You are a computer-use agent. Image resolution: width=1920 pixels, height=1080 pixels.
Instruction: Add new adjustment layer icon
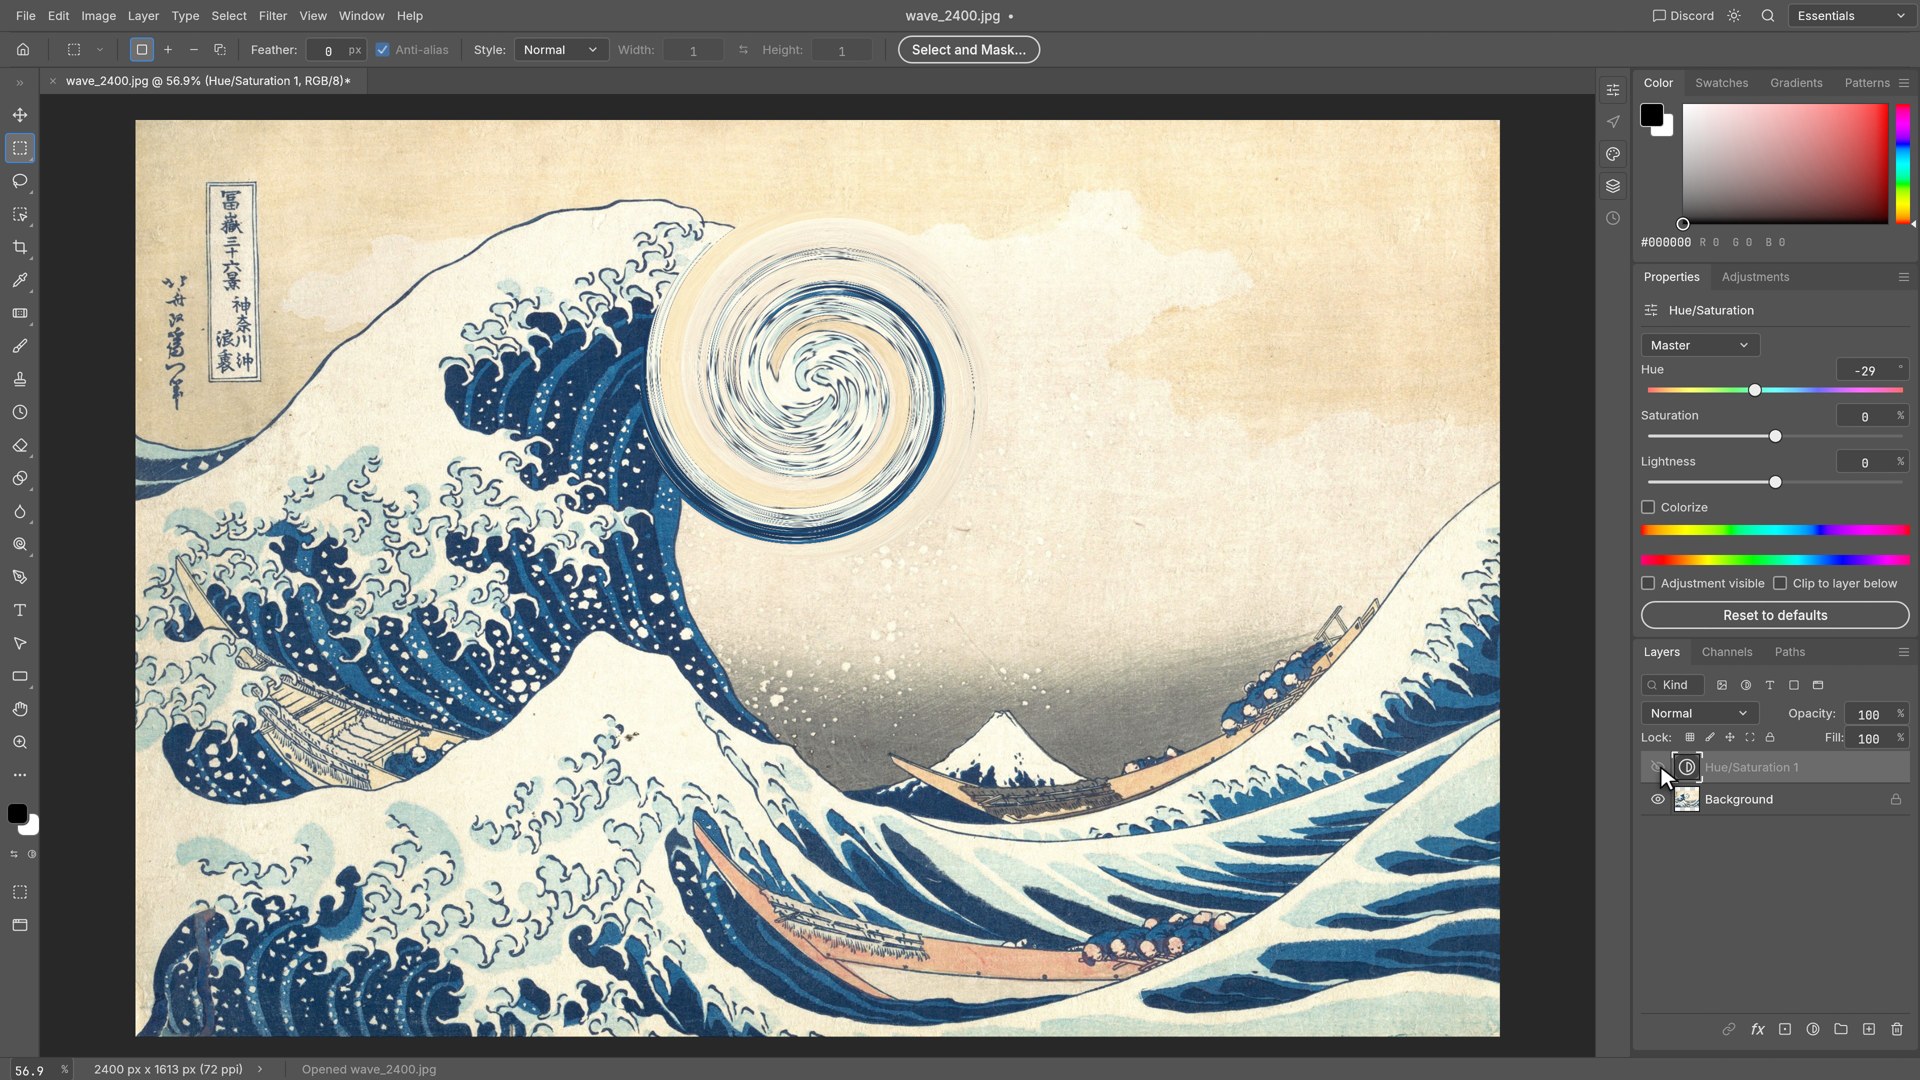tap(1813, 1029)
